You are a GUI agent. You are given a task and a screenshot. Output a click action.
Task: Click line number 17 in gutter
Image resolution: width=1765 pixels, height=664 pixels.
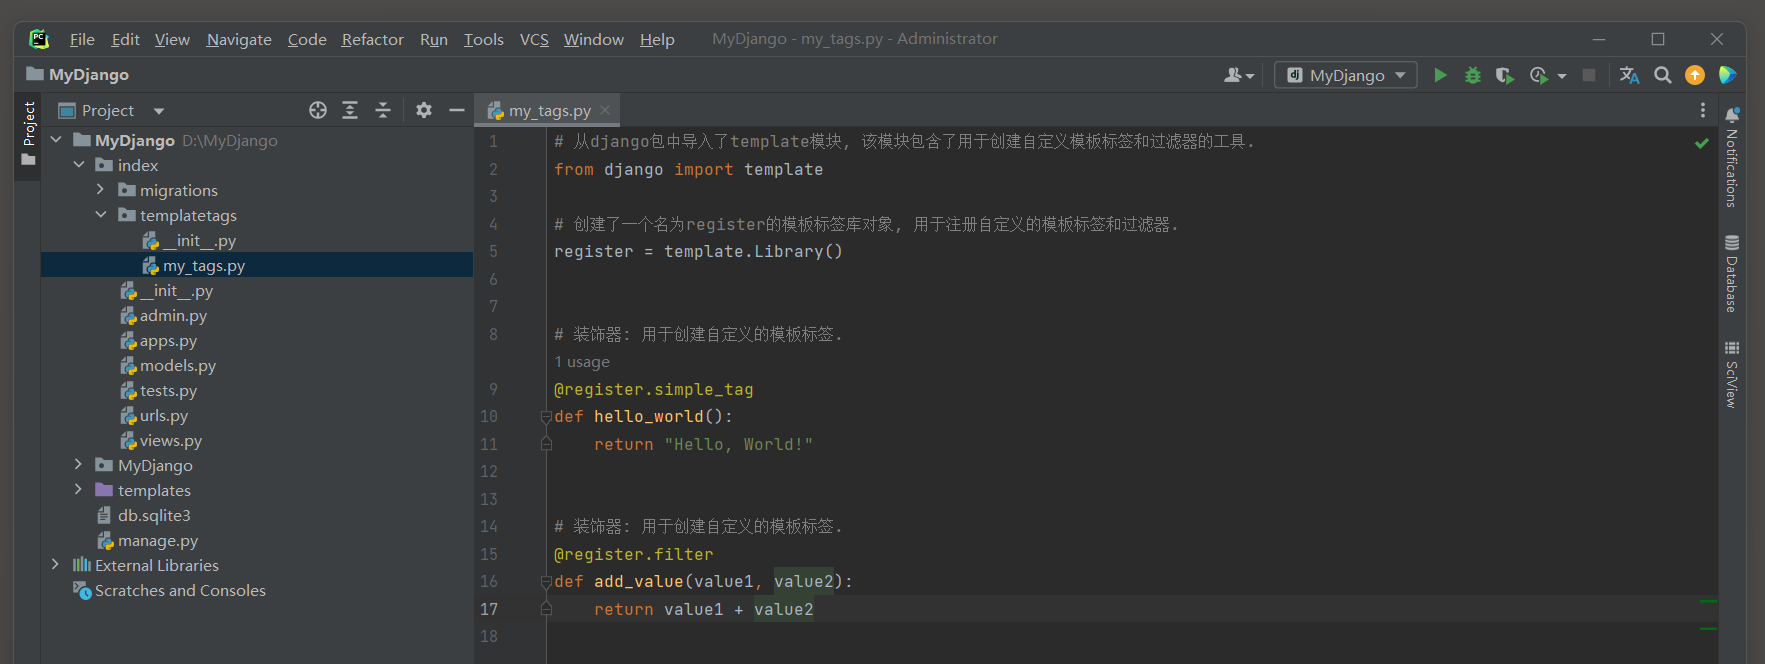click(489, 609)
